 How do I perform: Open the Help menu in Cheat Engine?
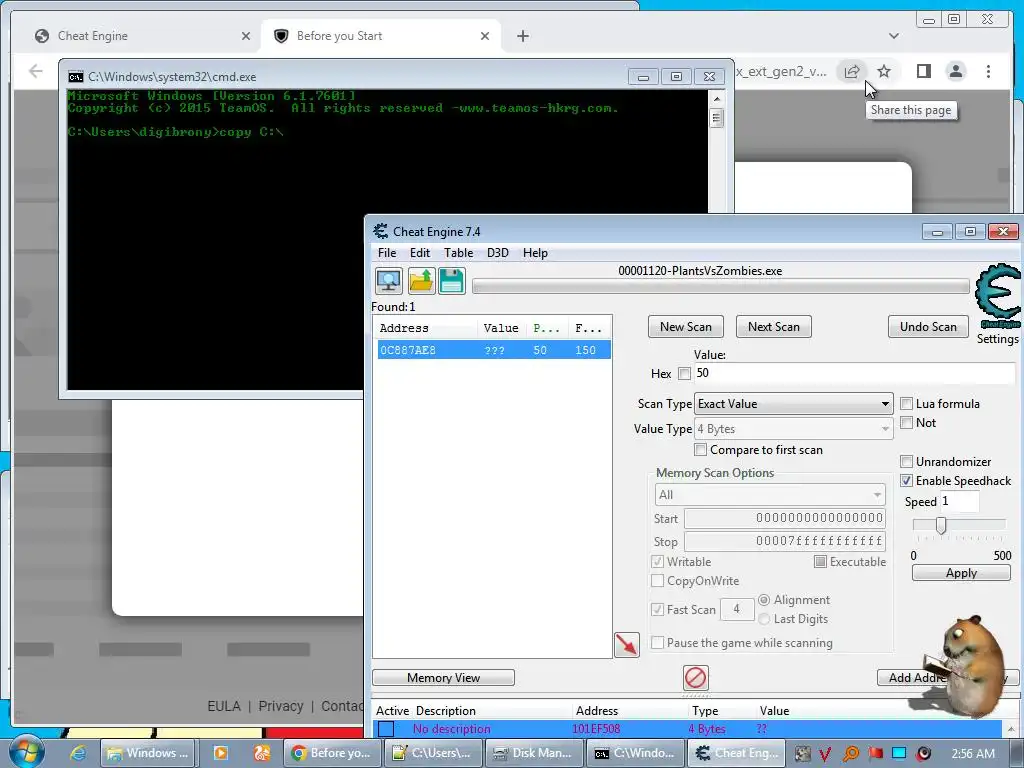(535, 253)
